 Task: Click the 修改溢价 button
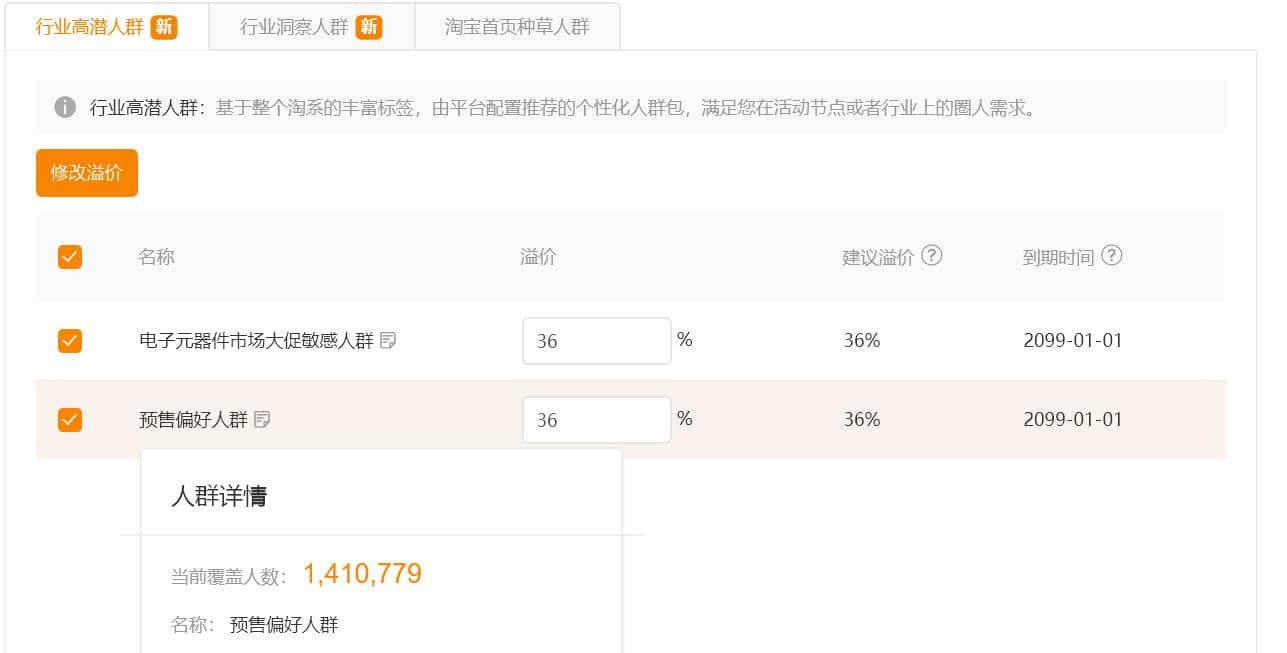(87, 173)
